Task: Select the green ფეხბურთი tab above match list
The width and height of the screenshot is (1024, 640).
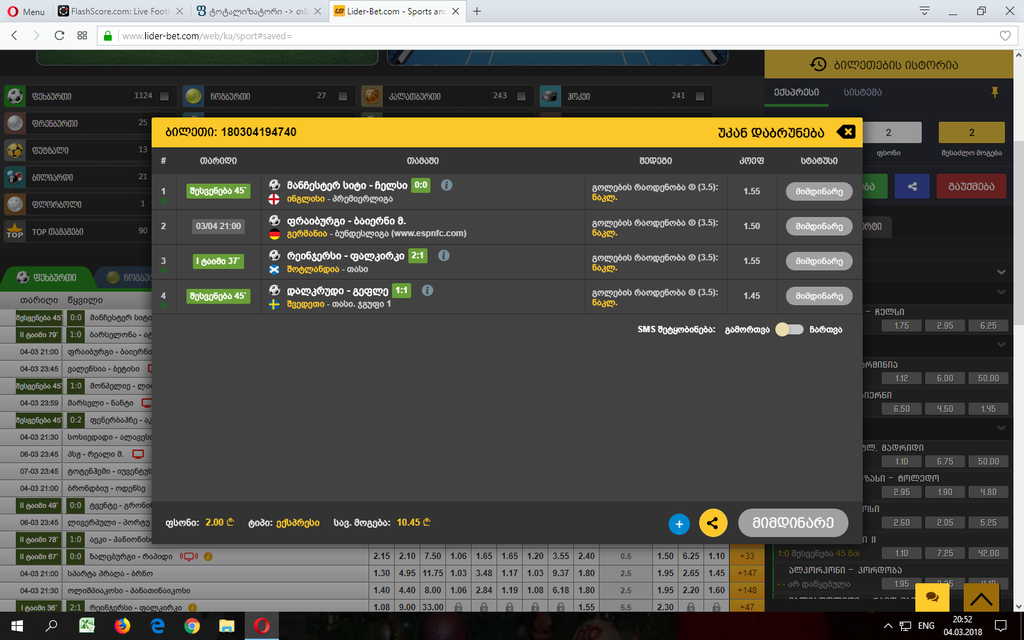Action: coord(46,277)
